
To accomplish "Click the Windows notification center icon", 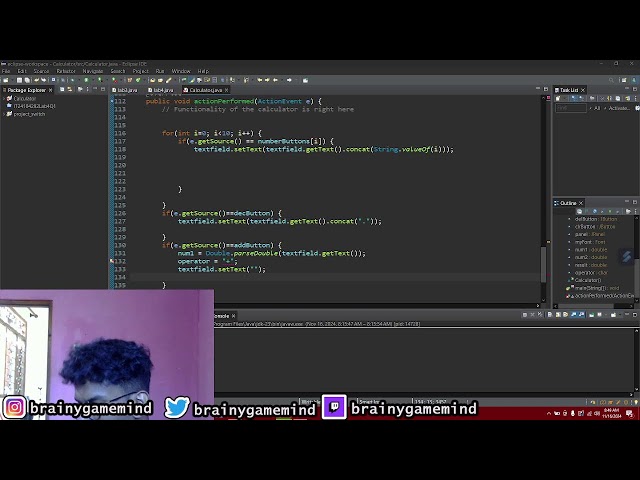I will 629,413.
